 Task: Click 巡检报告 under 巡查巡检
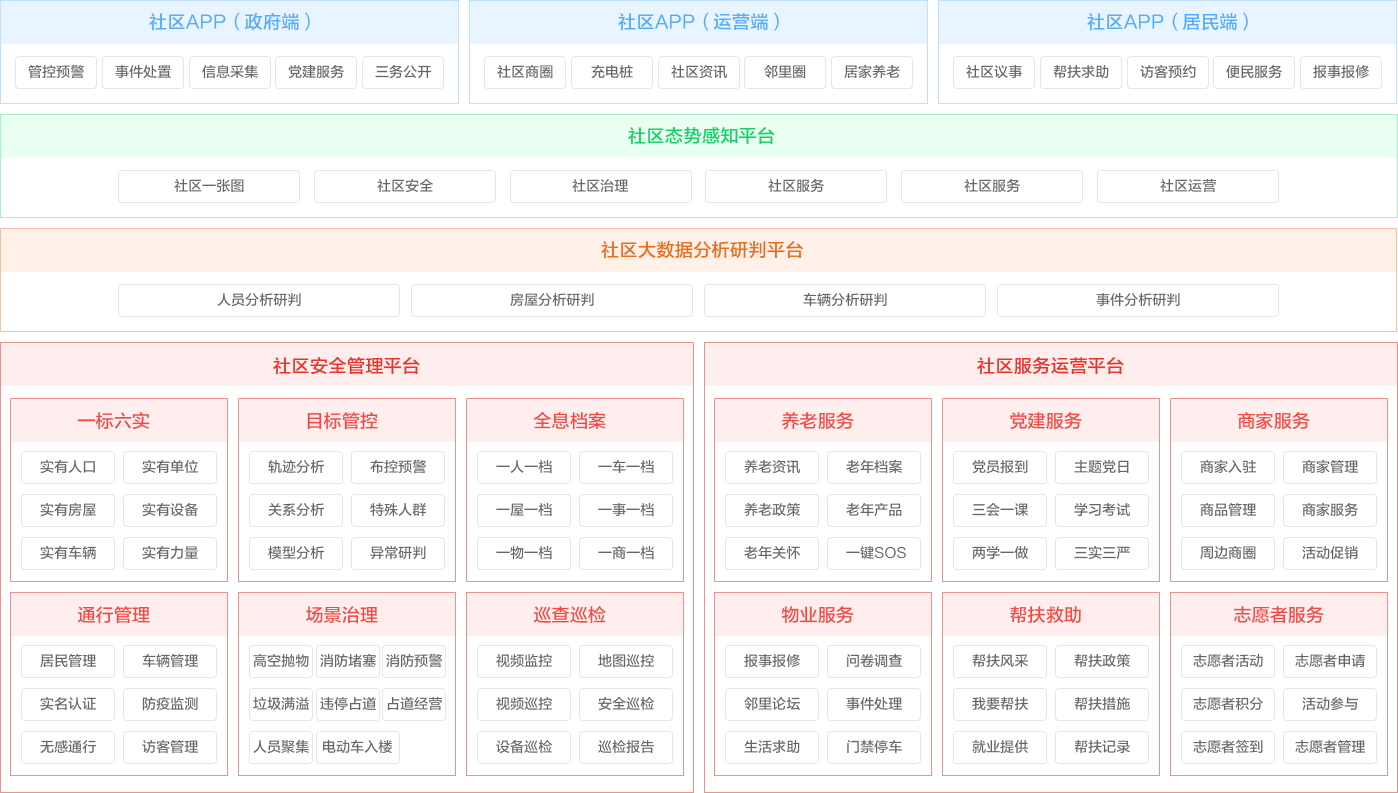pos(626,747)
